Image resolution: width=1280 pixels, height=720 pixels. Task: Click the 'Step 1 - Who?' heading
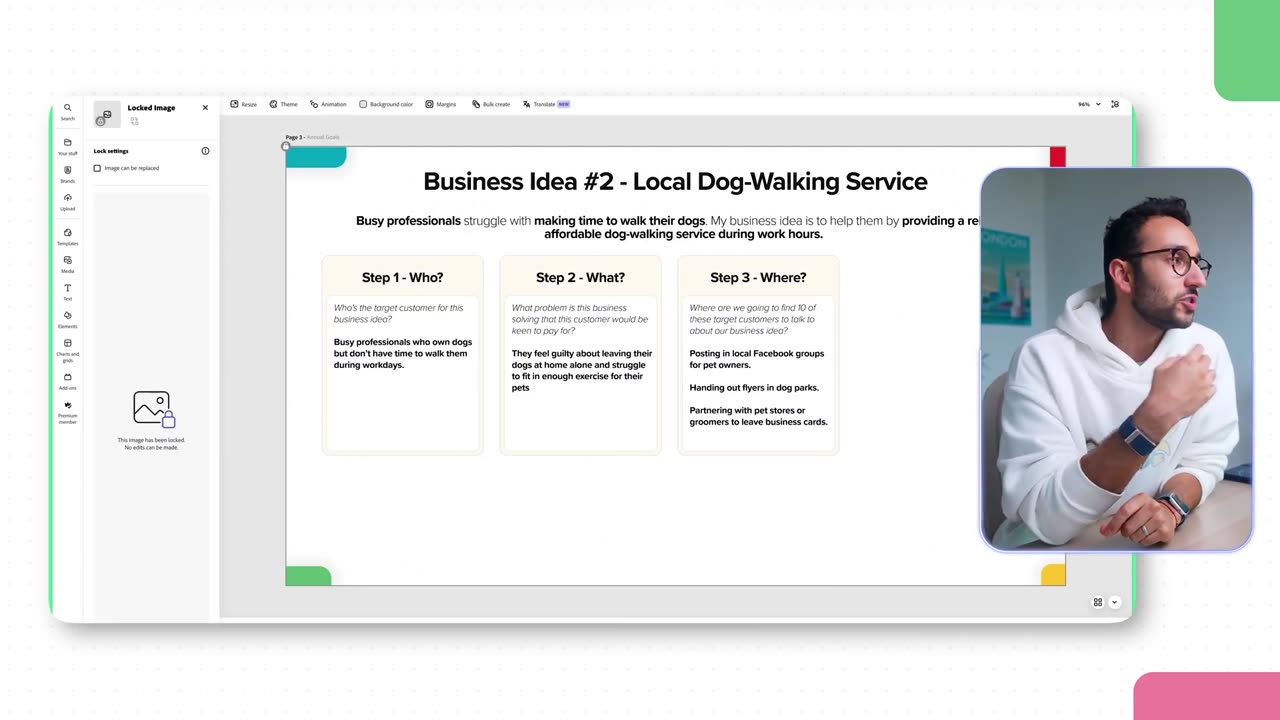tap(402, 277)
